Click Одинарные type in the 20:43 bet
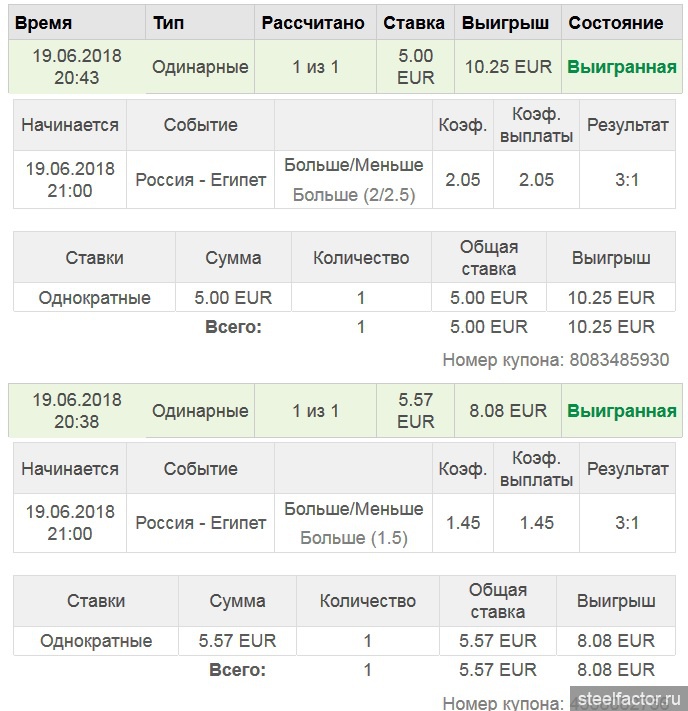688x711 pixels. [200, 67]
